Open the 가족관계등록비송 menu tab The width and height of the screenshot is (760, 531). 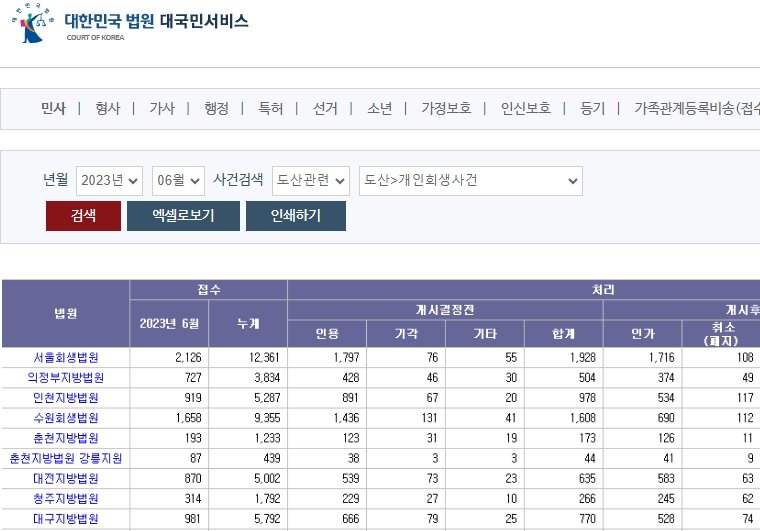[697, 108]
